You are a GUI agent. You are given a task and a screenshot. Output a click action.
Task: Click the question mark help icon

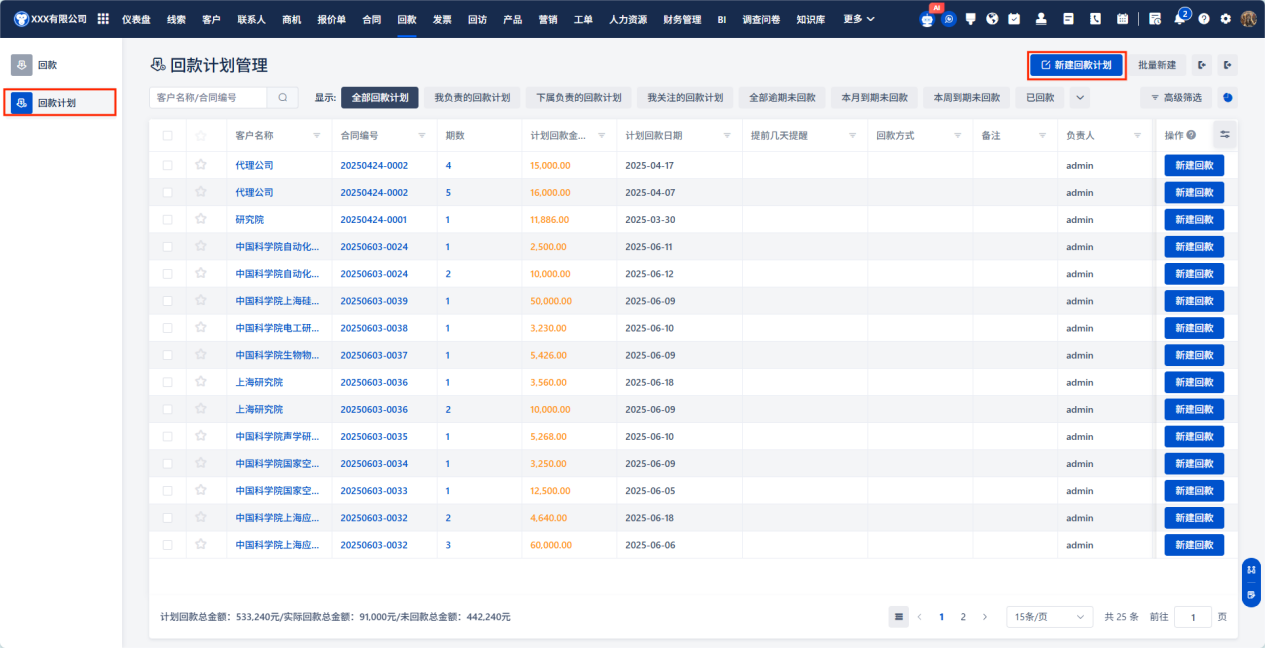(1204, 19)
